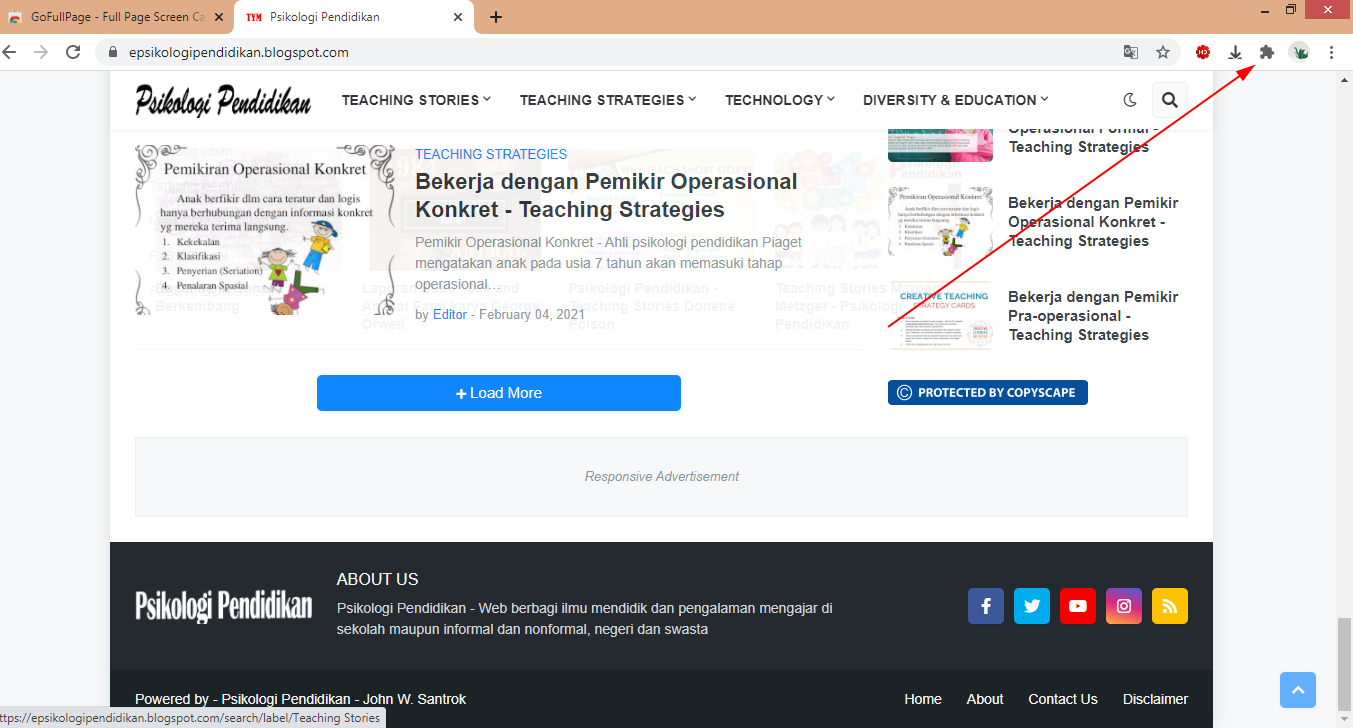This screenshot has width=1353, height=728.
Task: Switch to the GoFullPage browser tab
Action: (110, 16)
